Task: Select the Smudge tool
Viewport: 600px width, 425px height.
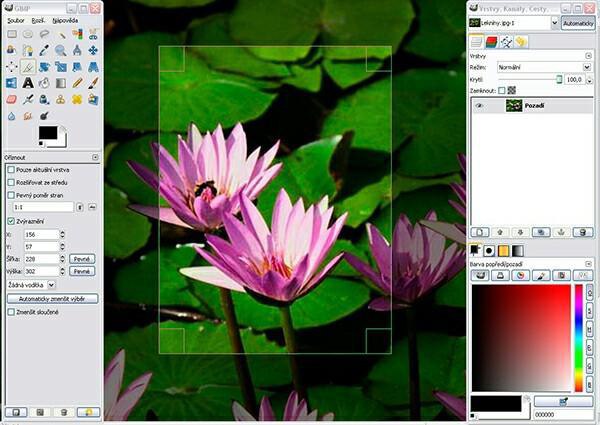Action: pos(28,116)
